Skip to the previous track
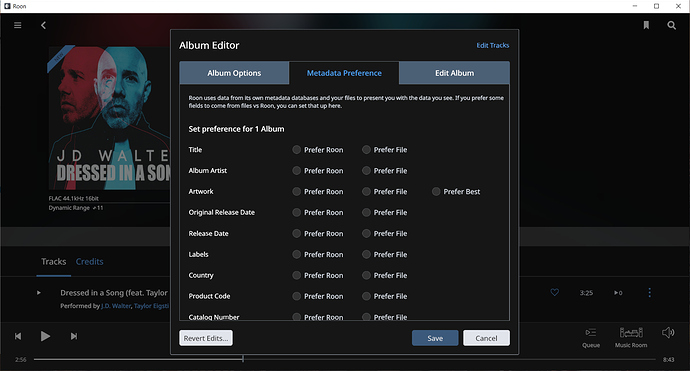690x371 pixels. coord(18,336)
